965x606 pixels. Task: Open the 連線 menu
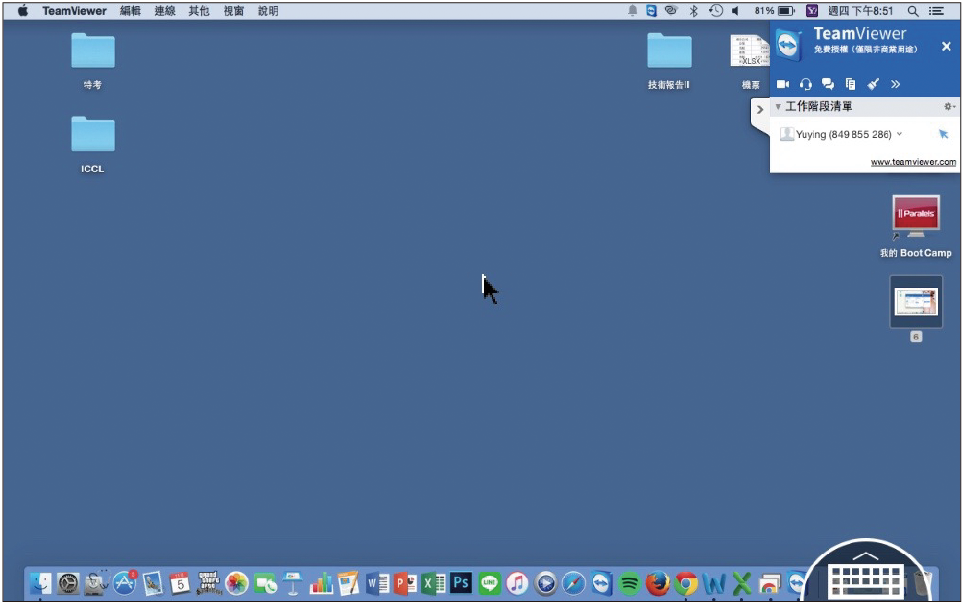click(164, 11)
